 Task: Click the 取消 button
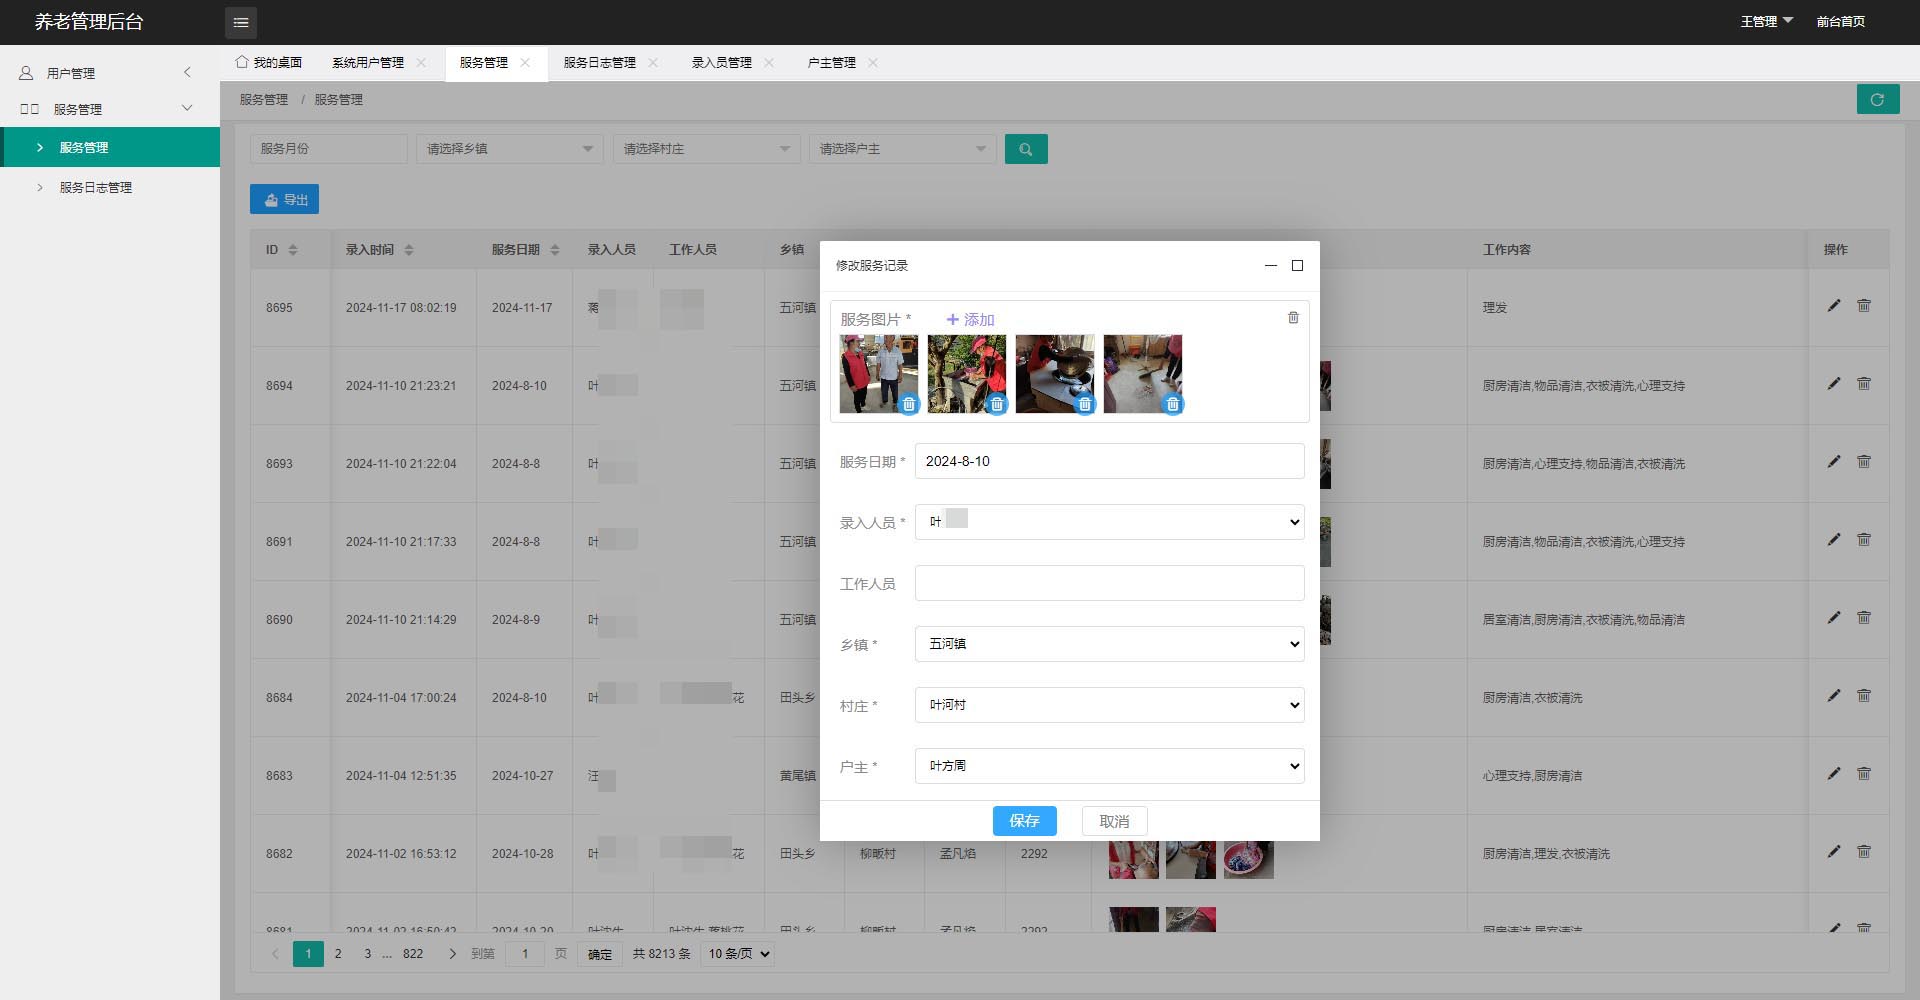[x=1113, y=821]
